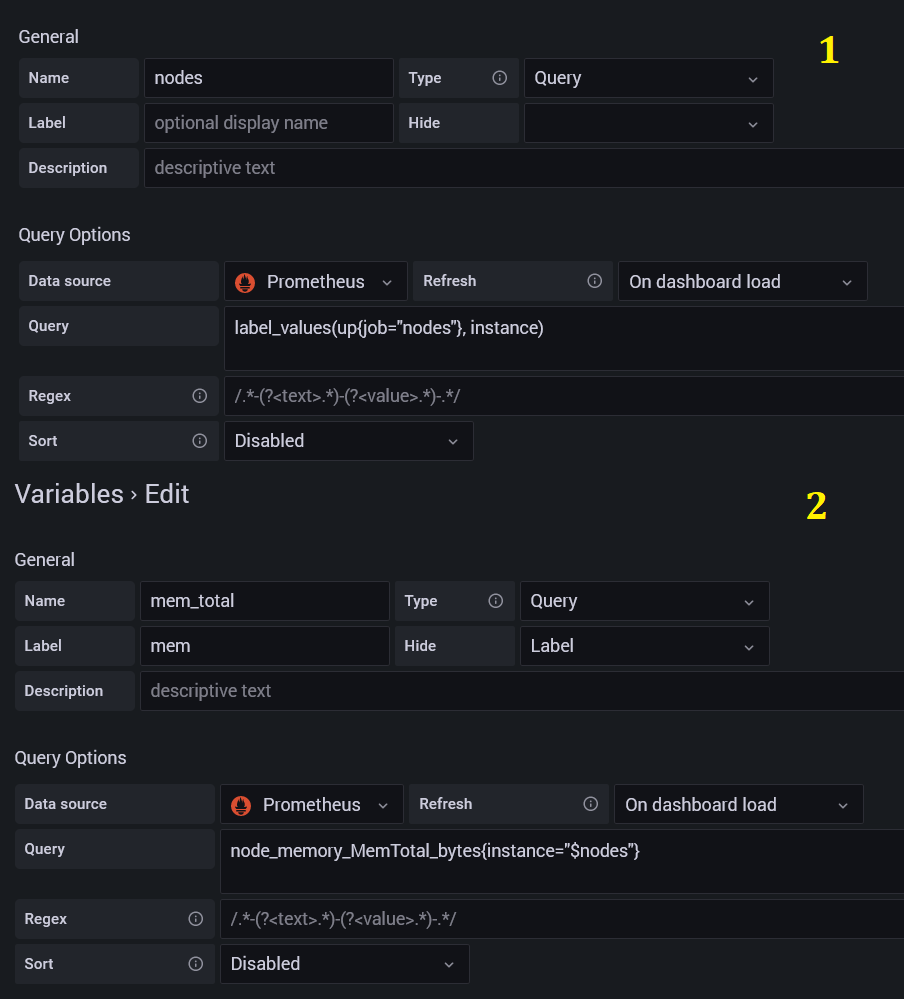Open the empty Hide dropdown for nodes variable
The image size is (904, 999).
[x=648, y=122]
